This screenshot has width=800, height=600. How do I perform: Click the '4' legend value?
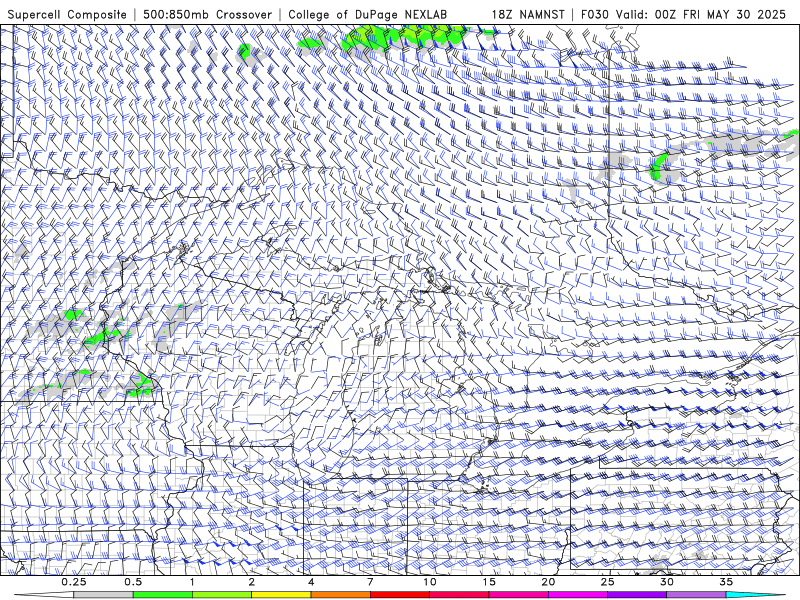(x=311, y=582)
